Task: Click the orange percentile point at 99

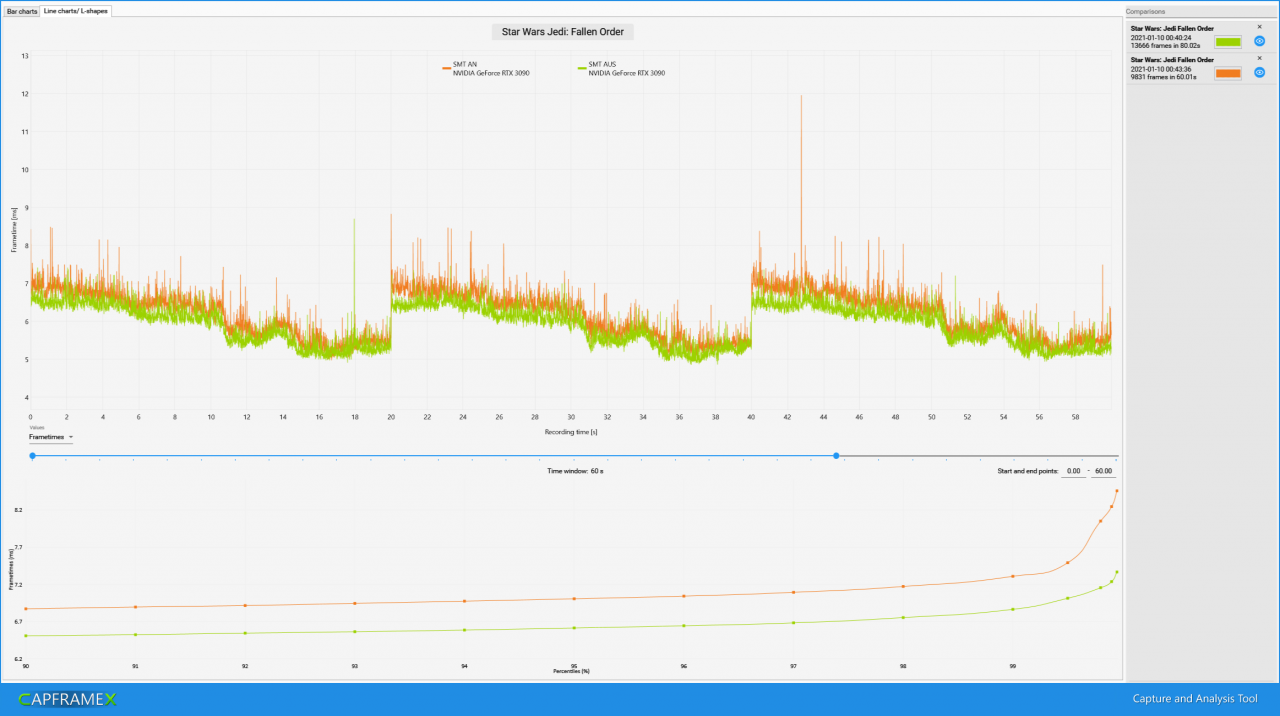Action: point(1013,576)
